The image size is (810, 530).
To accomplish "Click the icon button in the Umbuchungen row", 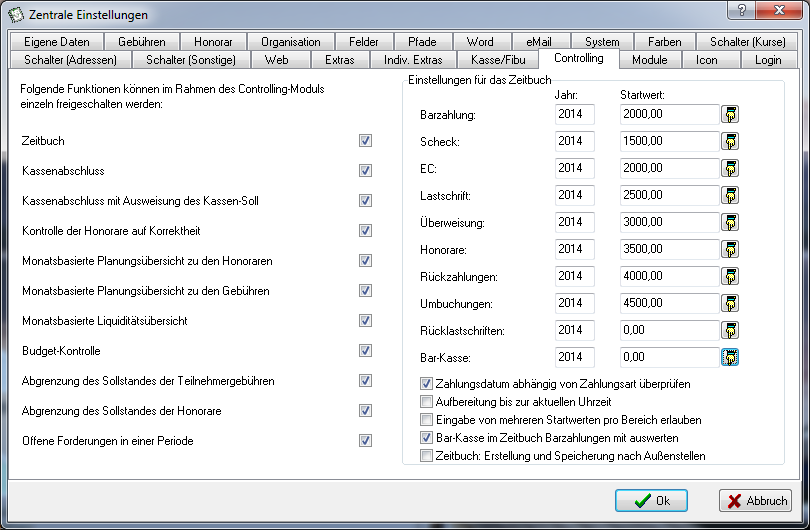I will 730,303.
